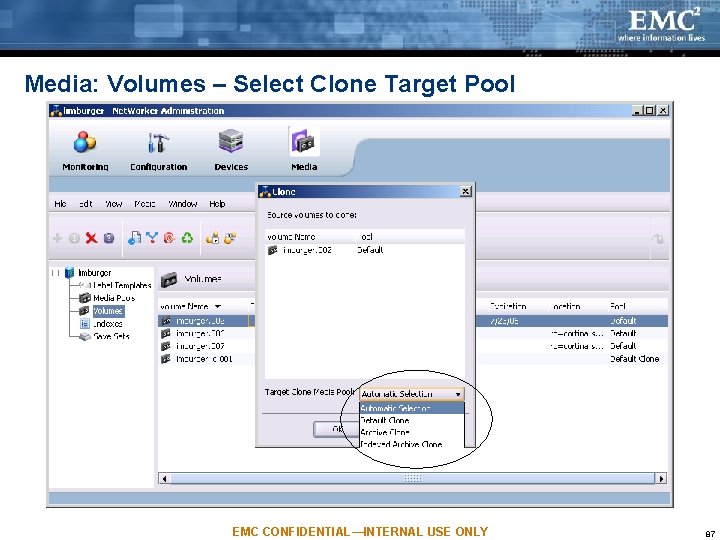Click the horizontal scrollbar left arrow
This screenshot has width=720, height=540.
click(x=164, y=478)
